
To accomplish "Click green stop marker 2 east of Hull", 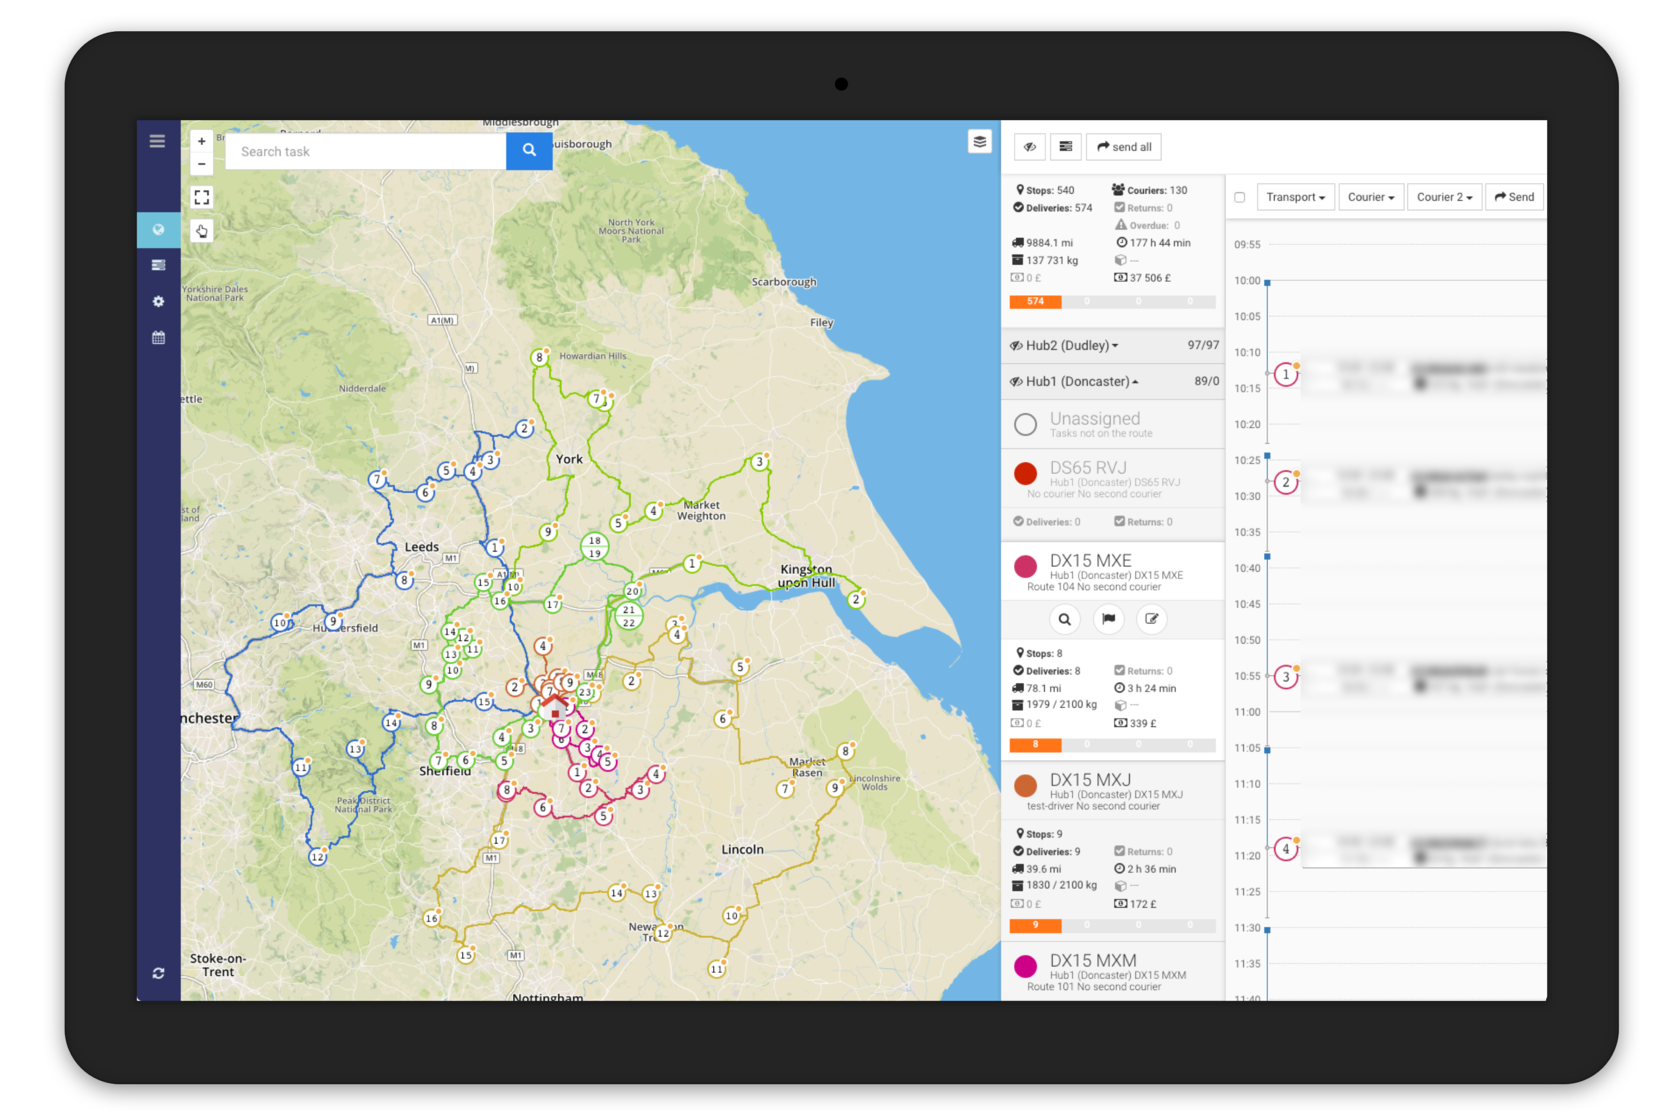I will pos(856,600).
